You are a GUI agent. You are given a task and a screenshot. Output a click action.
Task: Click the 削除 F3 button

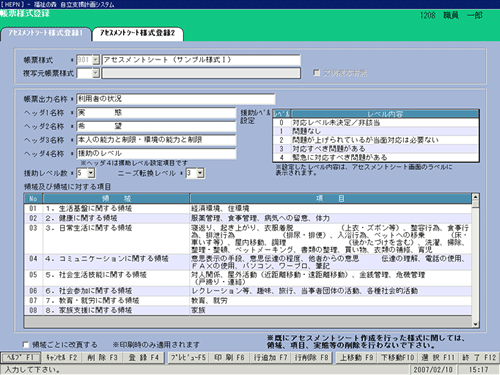click(102, 358)
